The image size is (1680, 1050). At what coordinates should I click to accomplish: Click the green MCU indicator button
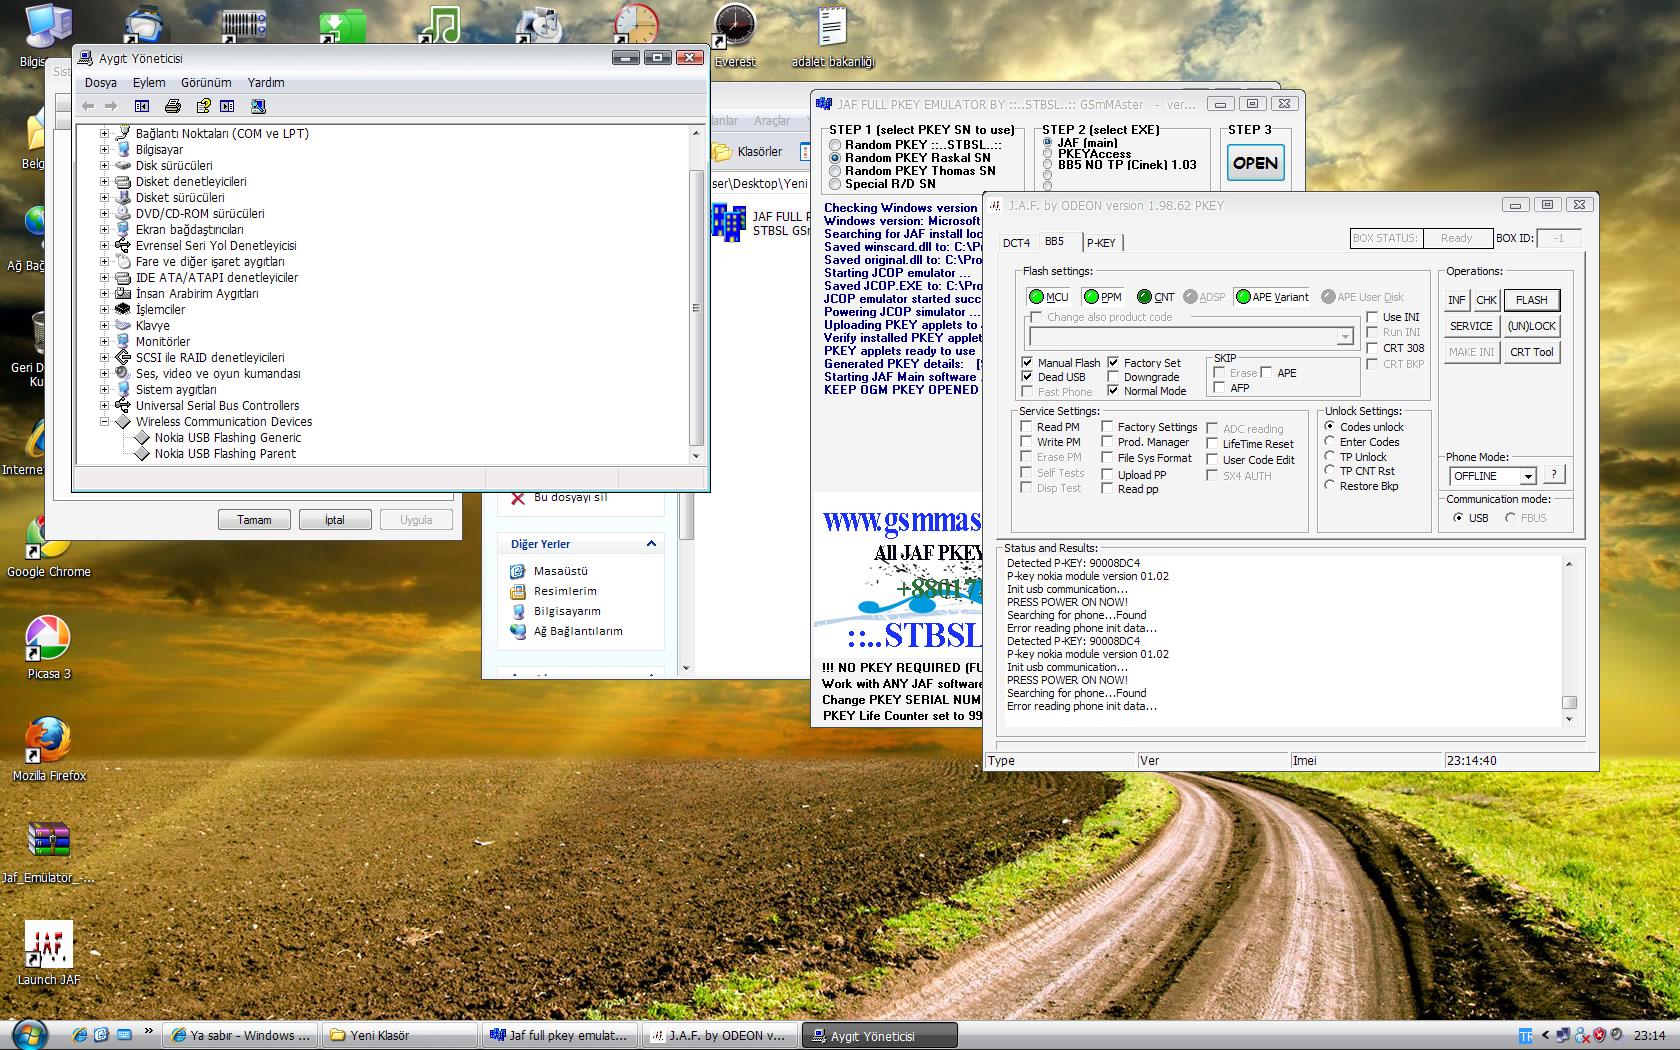point(1049,297)
